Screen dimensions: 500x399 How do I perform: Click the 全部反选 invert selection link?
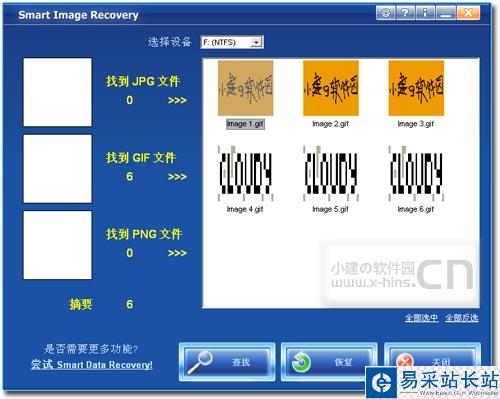(462, 318)
